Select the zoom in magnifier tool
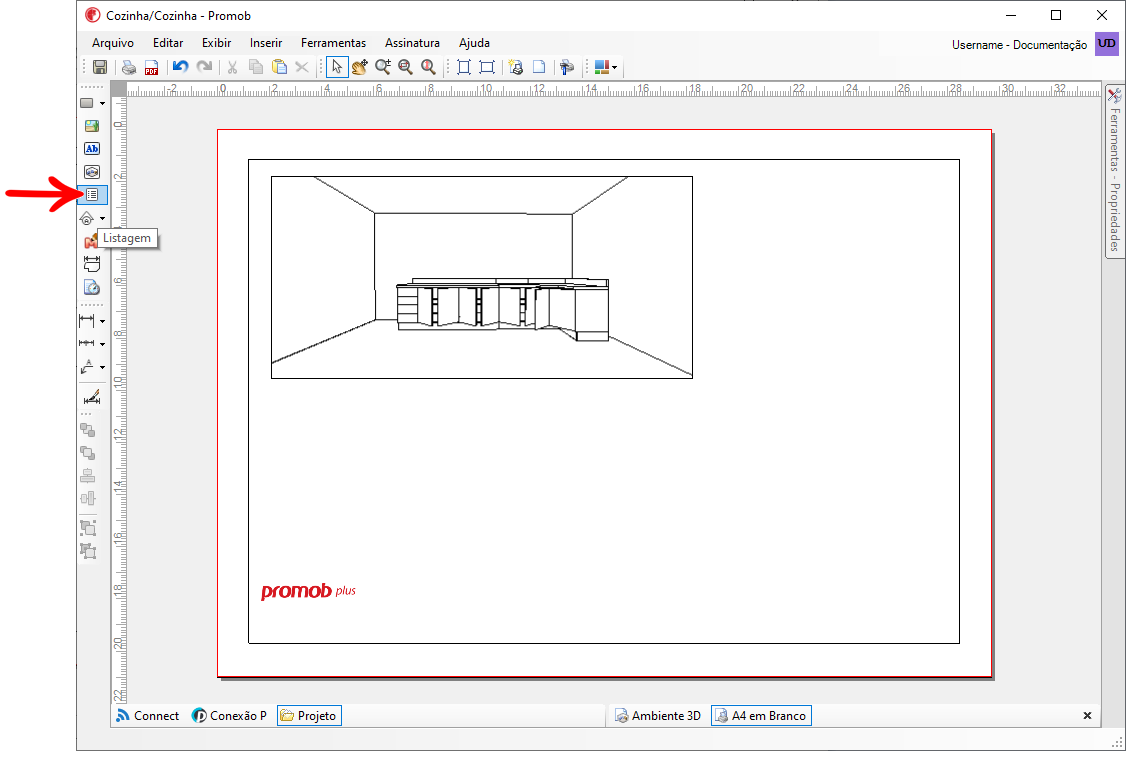The image size is (1136, 758). [x=383, y=67]
